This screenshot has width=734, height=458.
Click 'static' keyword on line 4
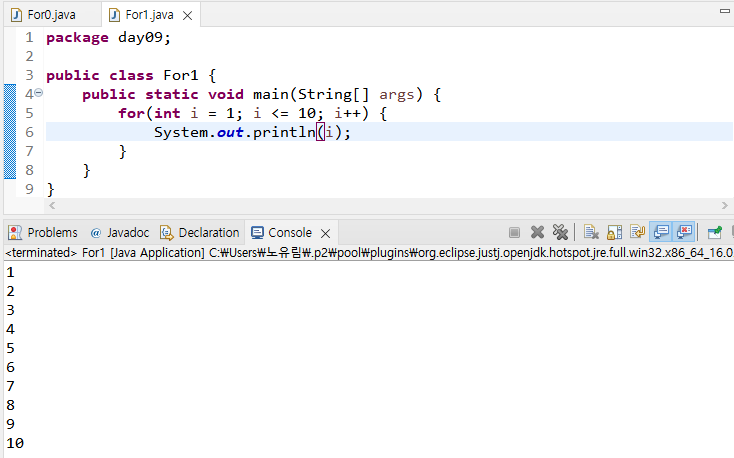172,94
